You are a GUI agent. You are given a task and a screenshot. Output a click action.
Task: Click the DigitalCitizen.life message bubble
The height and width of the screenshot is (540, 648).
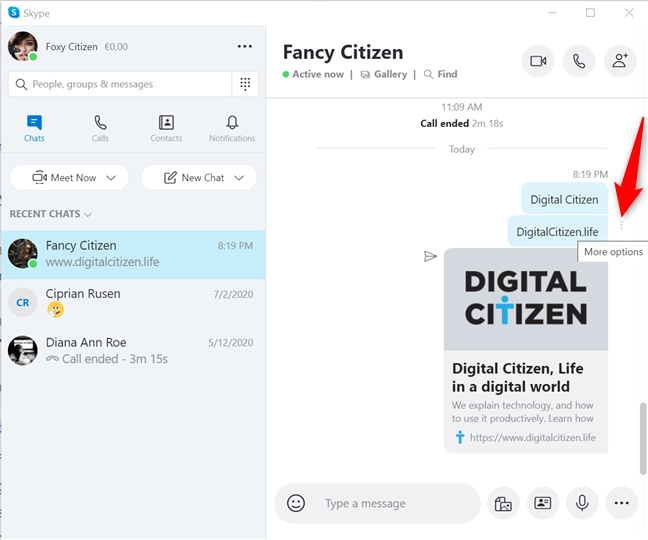coord(557,231)
